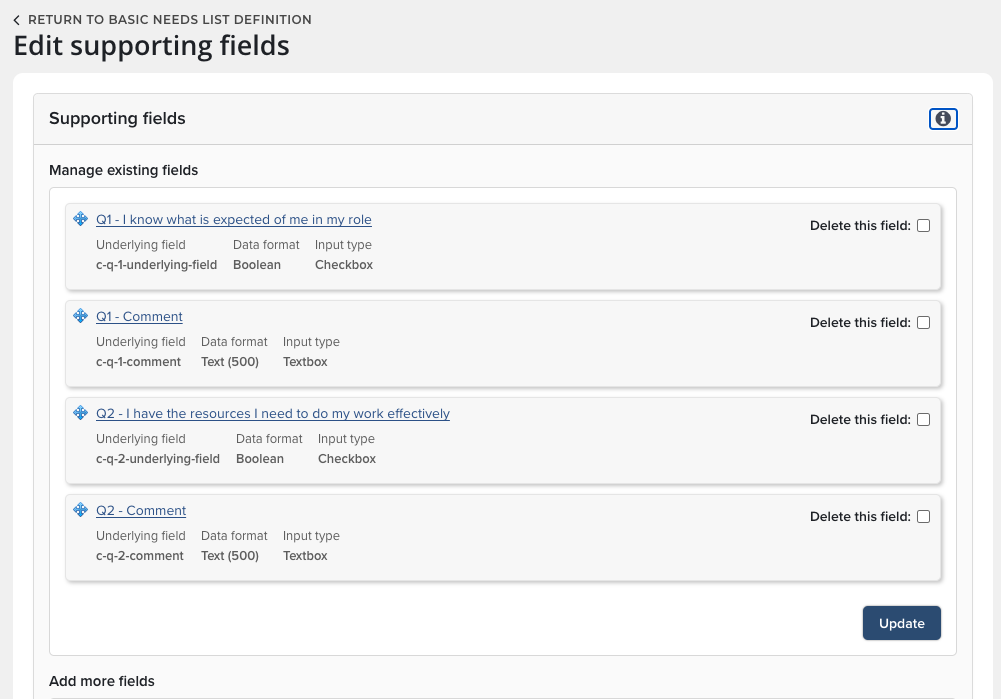Open Q1 - I know what is expected link
Screen dimensions: 1001x699
233,220
